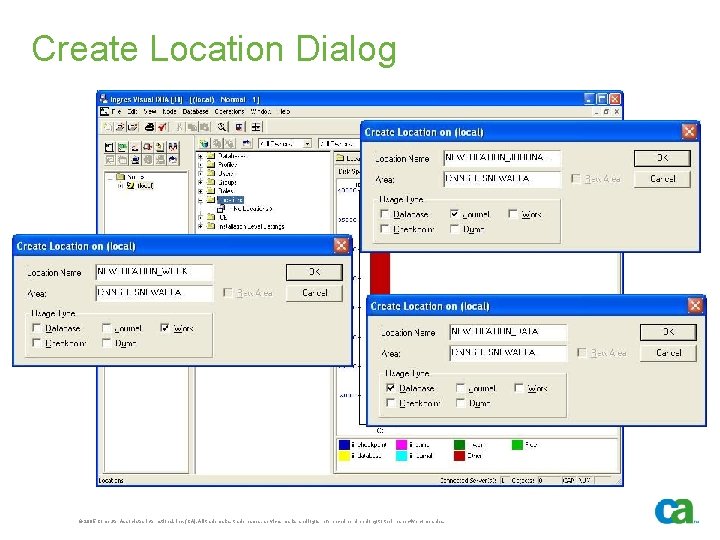Check Dump in bottom-right Create Location dialog
The height and width of the screenshot is (540, 720).
(x=461, y=403)
